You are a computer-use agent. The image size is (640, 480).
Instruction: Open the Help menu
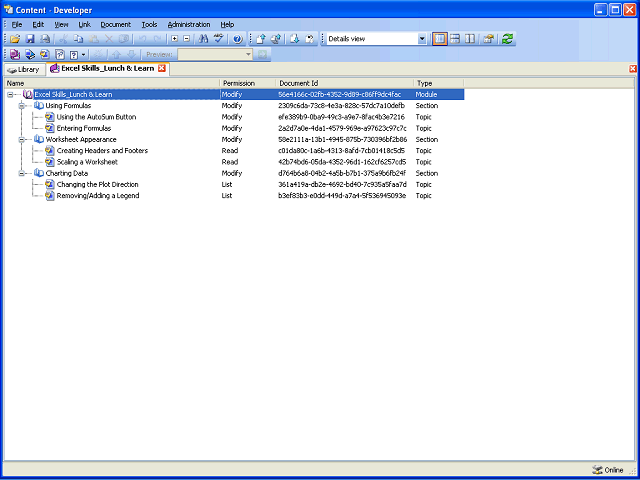(x=227, y=24)
